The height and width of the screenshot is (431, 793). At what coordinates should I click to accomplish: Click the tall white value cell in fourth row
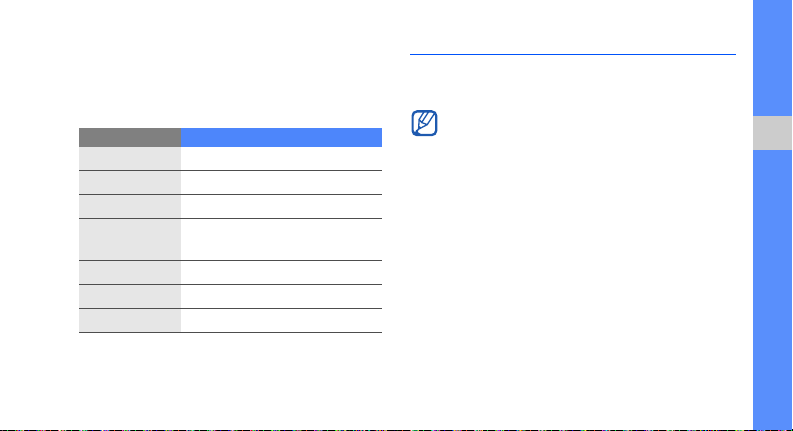pos(281,239)
